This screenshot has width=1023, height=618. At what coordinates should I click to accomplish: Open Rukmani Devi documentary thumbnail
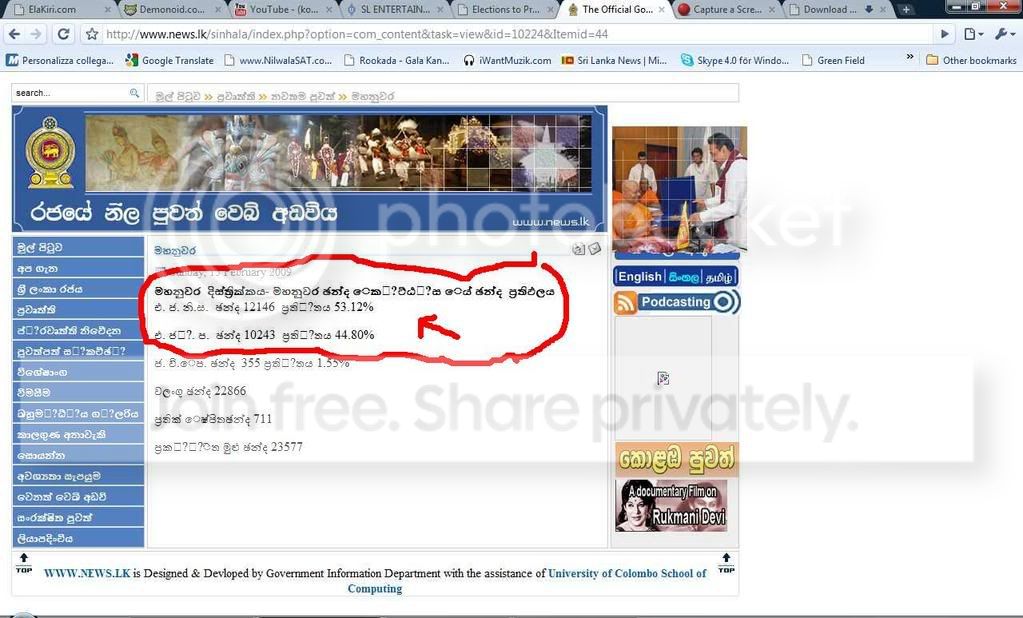coord(671,506)
